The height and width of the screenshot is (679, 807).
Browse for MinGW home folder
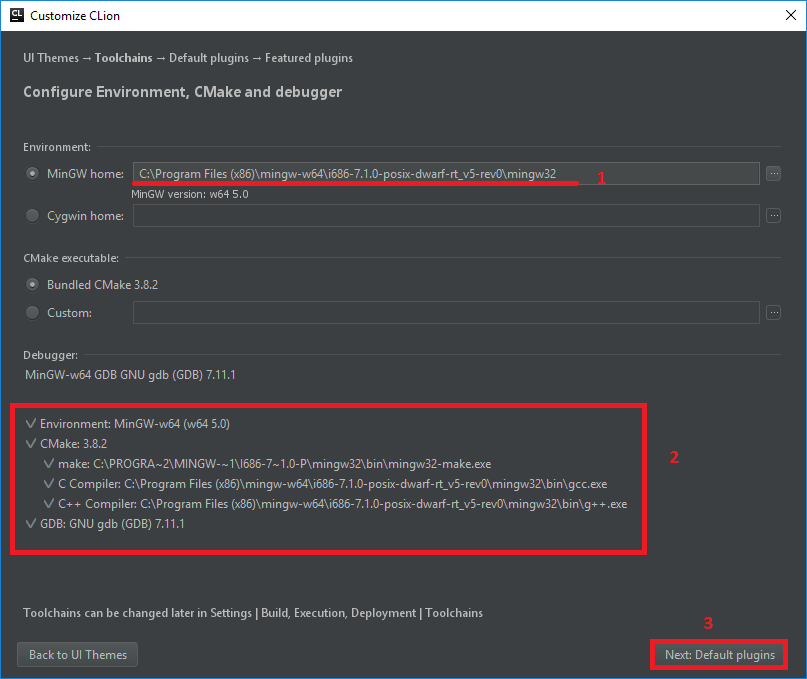[x=773, y=173]
